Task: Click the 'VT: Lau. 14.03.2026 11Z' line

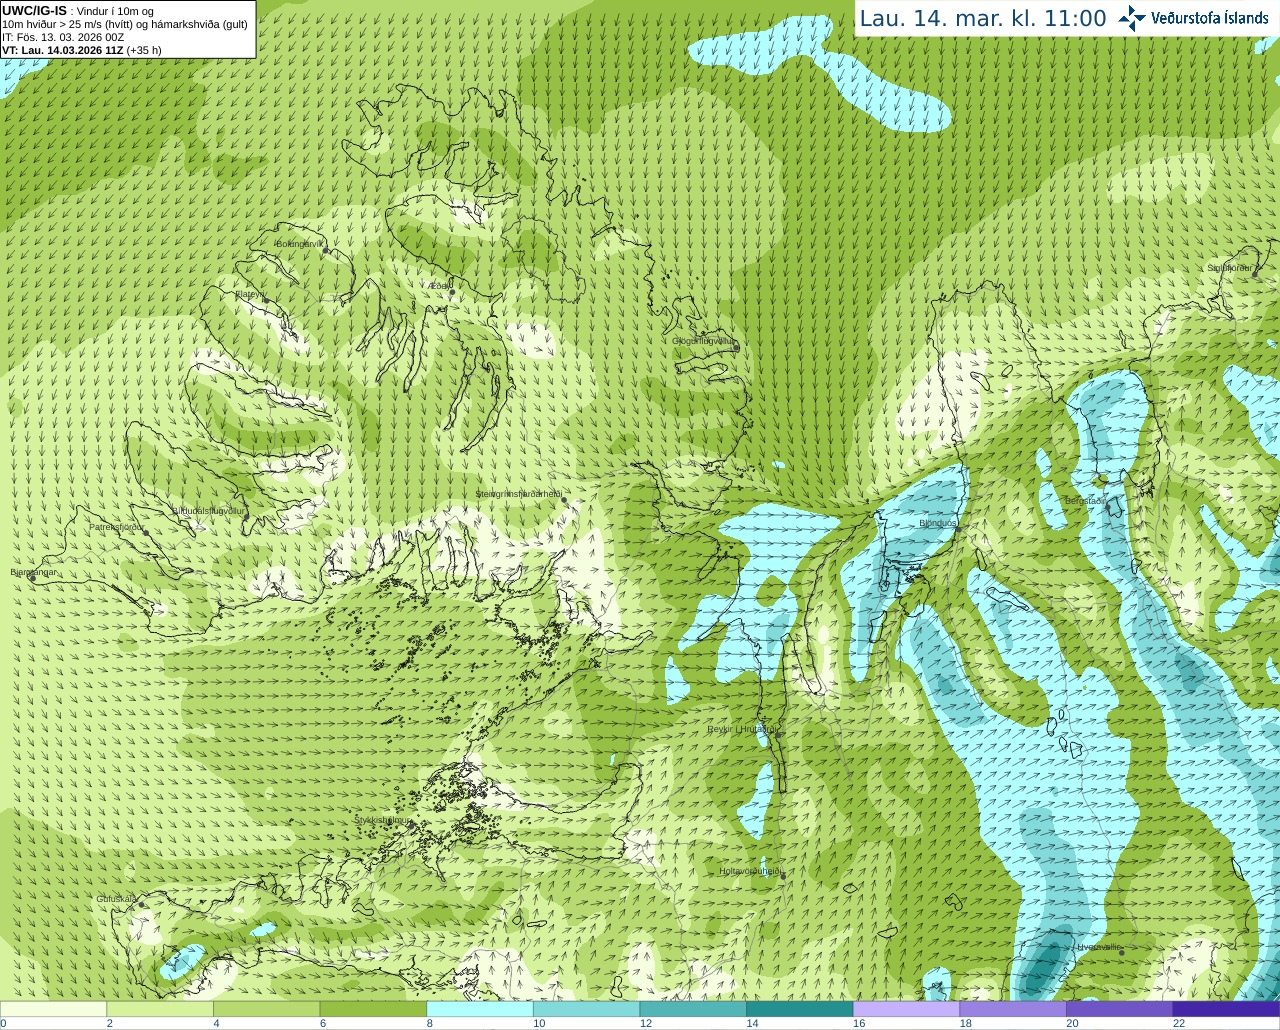Action: pos(62,50)
